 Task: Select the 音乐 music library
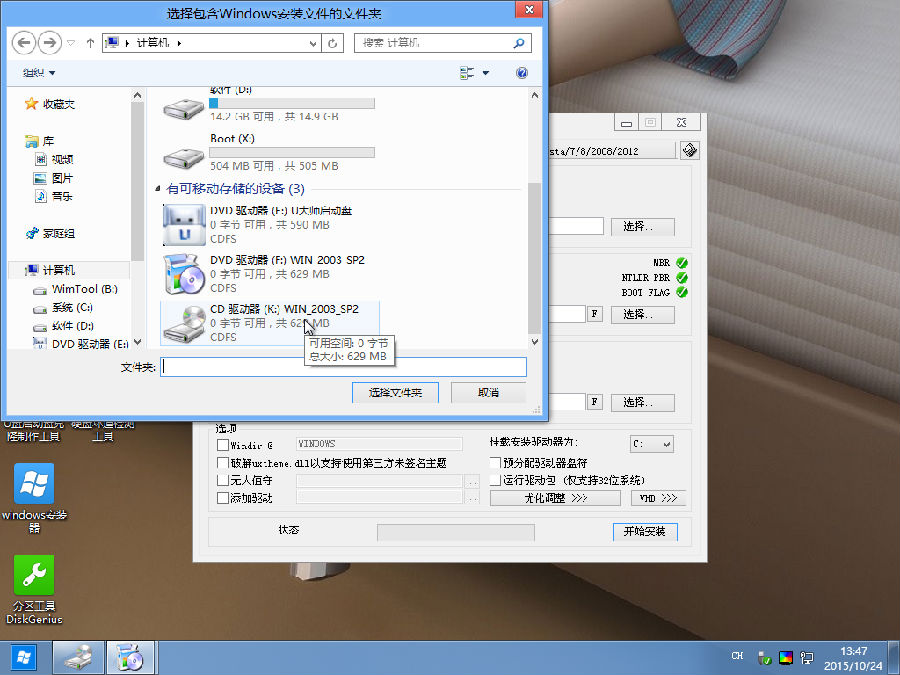53,196
